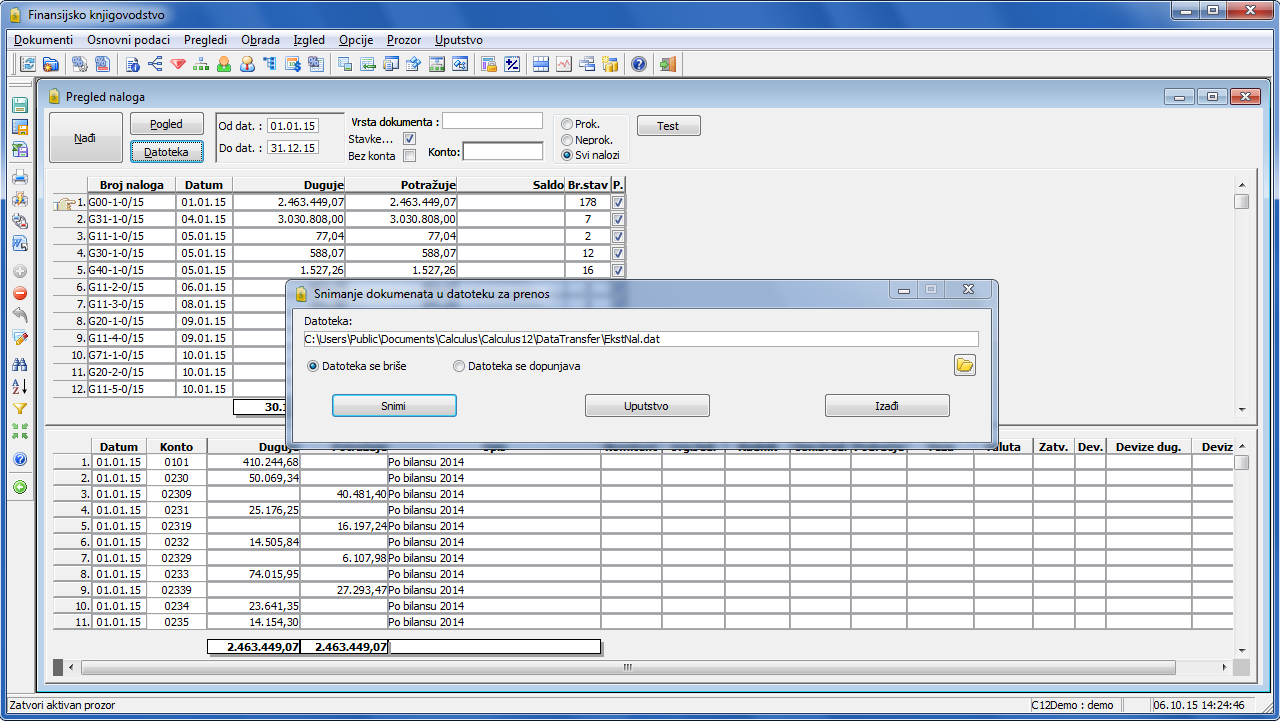Screen dimensions: 1280x721
Task: Click the red delete icon in sidebar
Action: pos(19,293)
